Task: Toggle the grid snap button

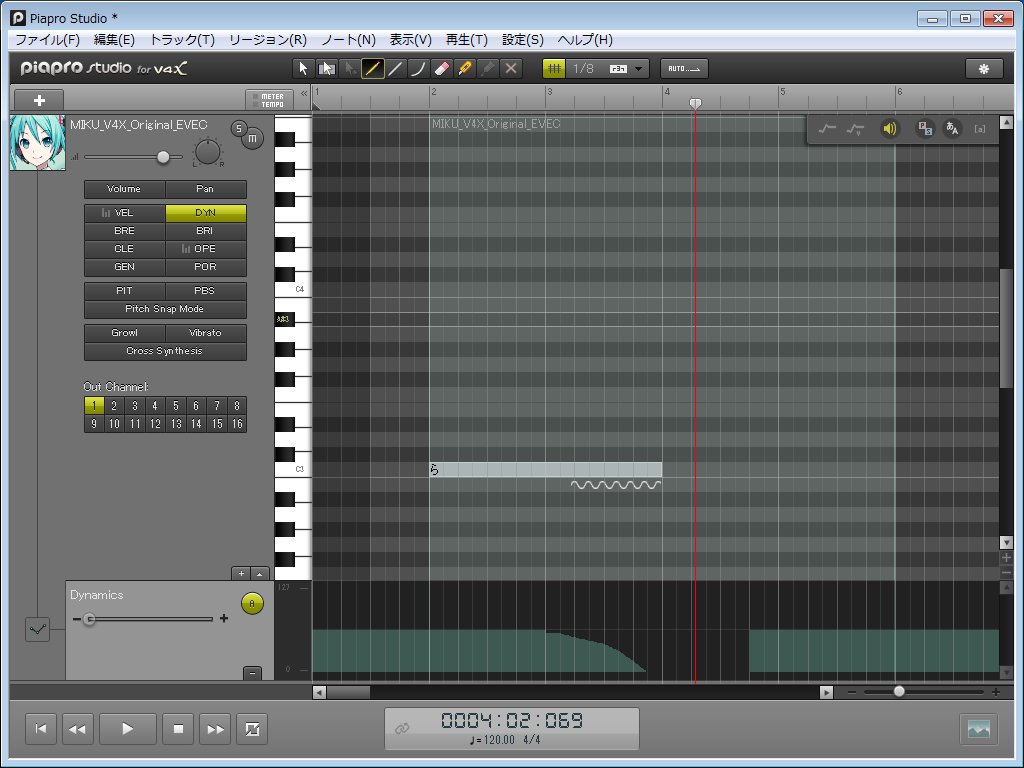Action: [x=554, y=68]
